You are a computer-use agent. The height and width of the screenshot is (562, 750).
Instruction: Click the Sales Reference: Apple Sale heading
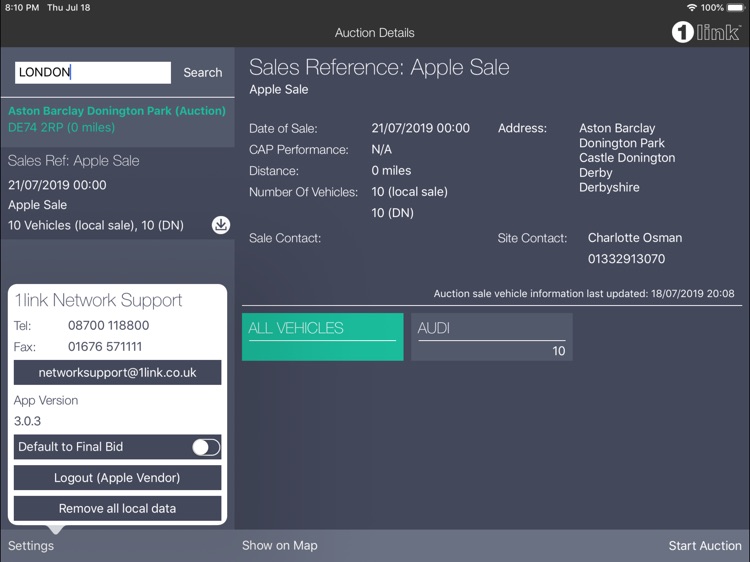pos(379,67)
